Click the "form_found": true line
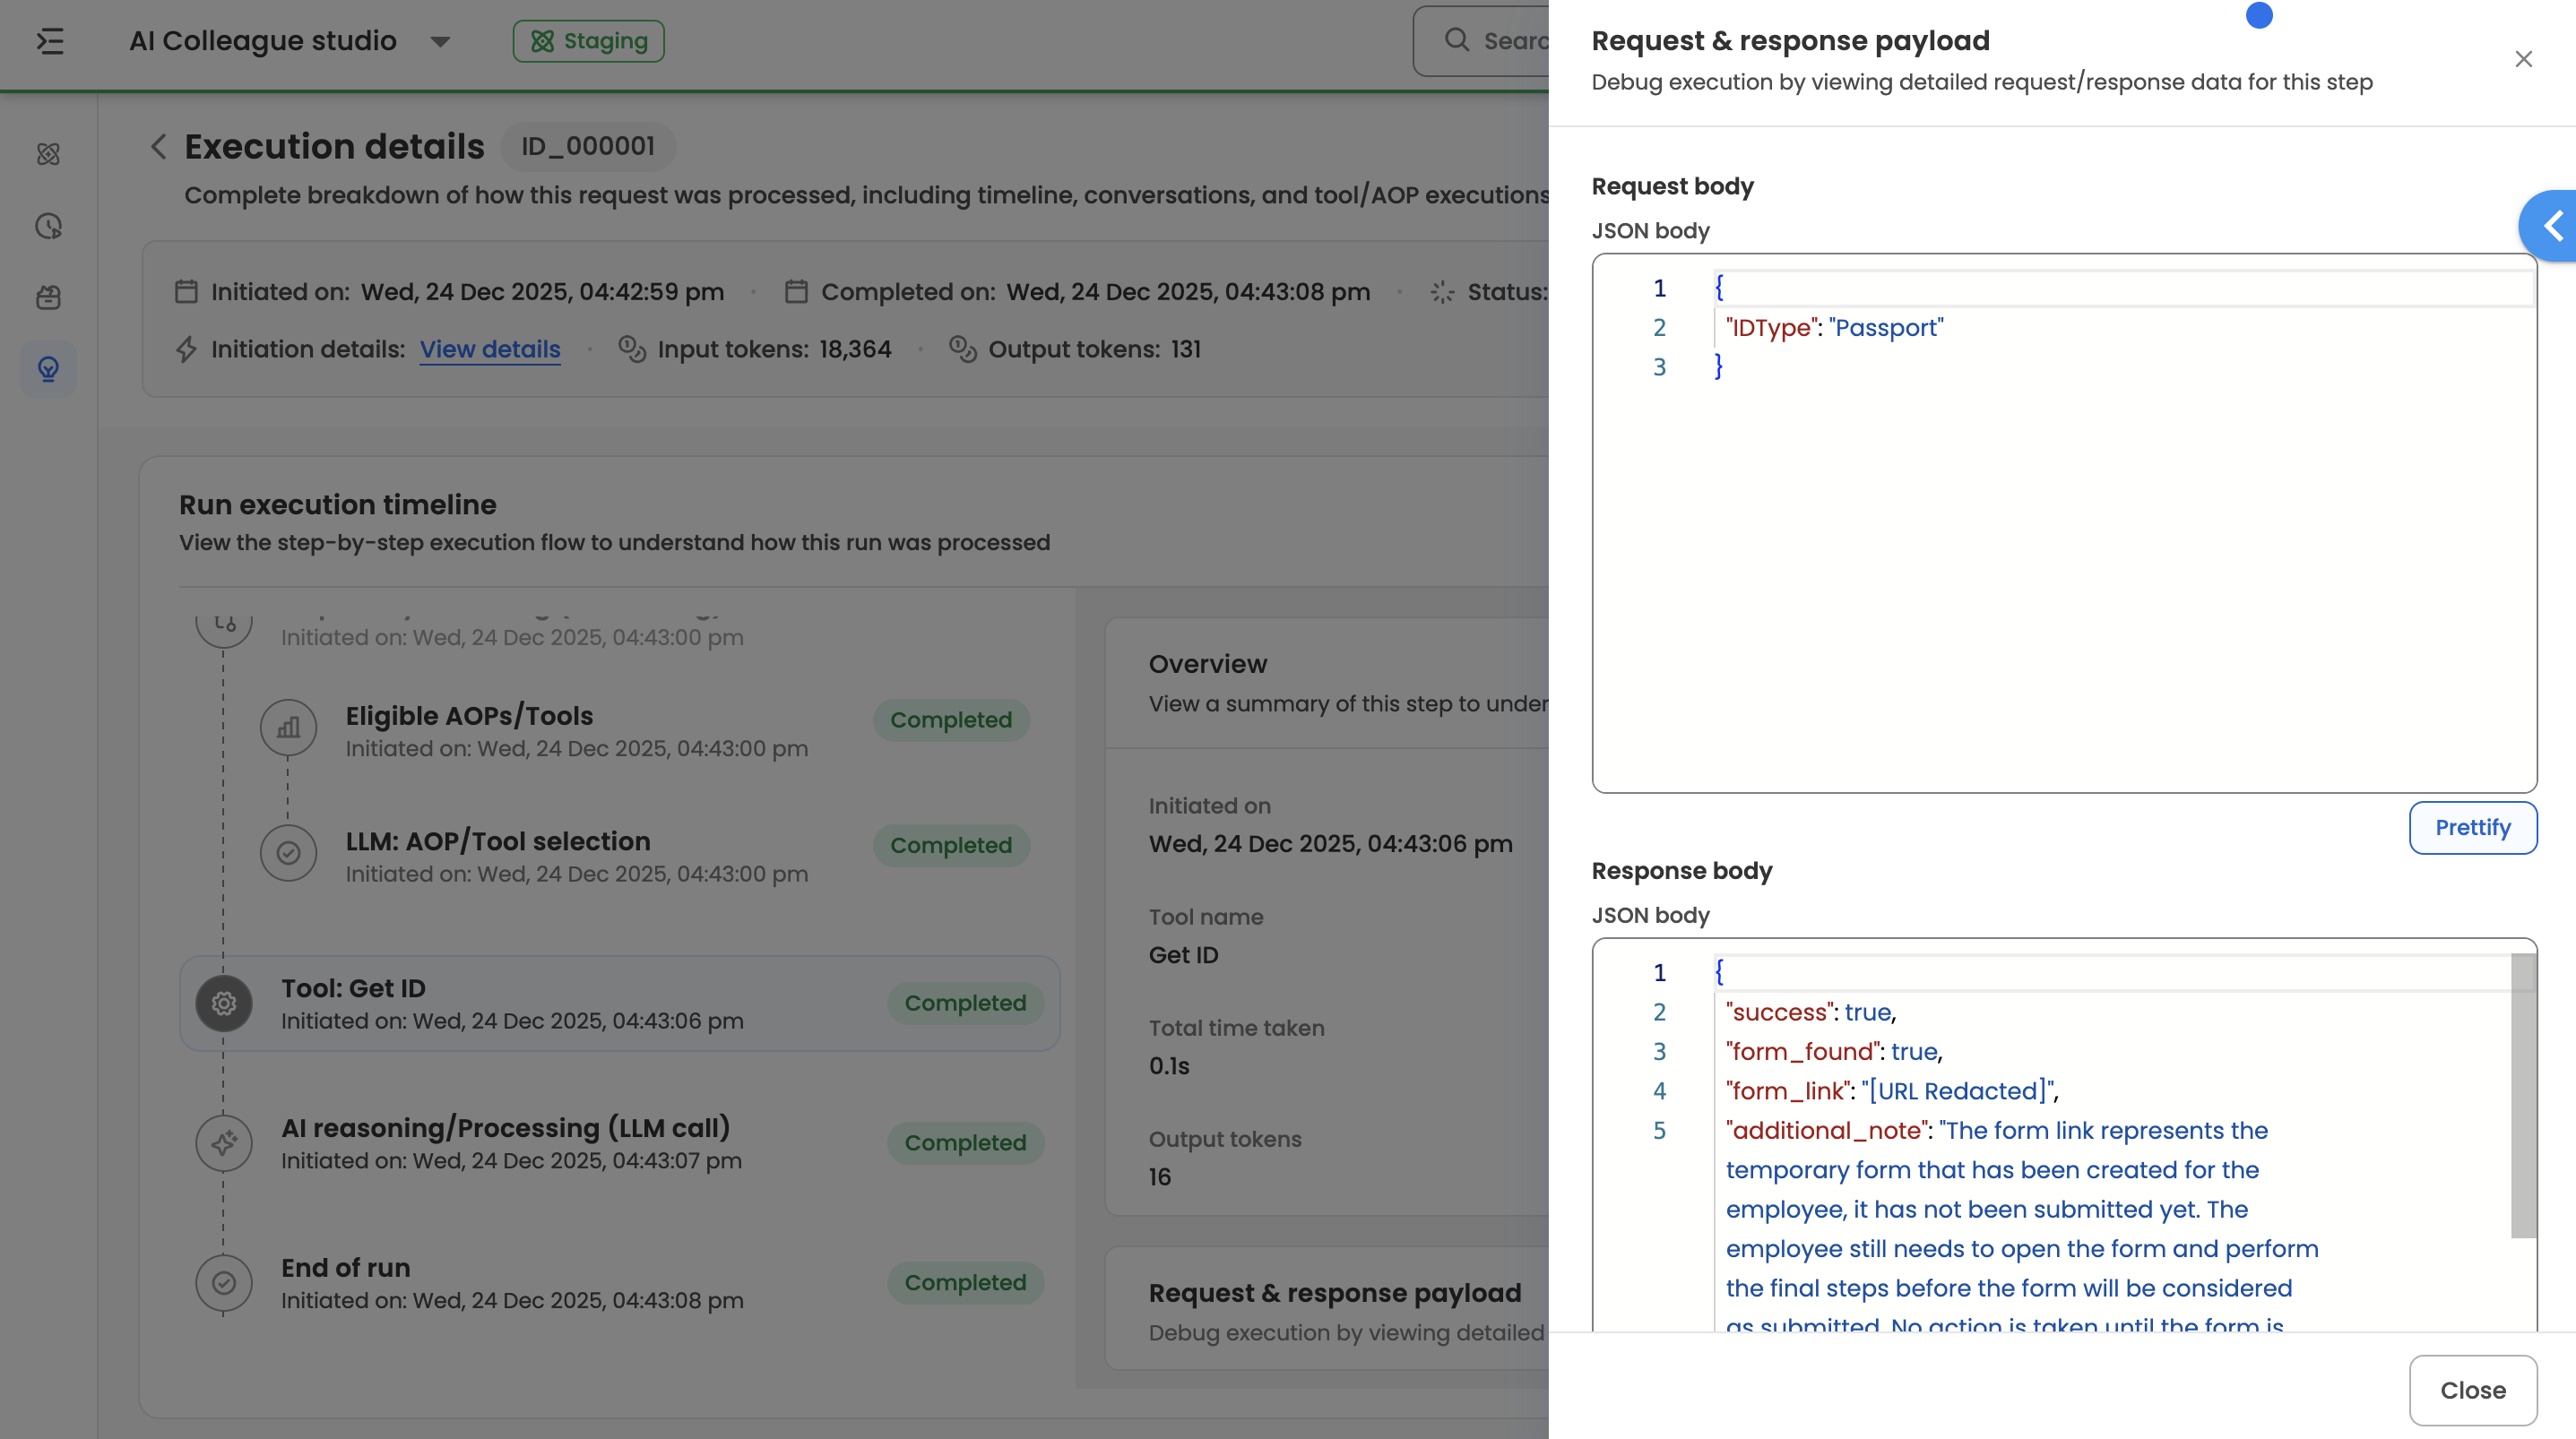2576x1439 pixels. 1833,1051
